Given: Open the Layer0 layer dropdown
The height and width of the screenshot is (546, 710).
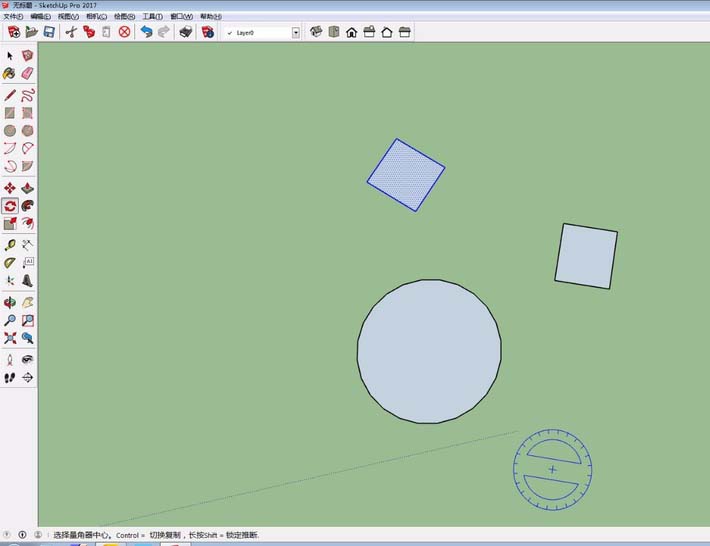Looking at the screenshot, I should click(x=262, y=33).
